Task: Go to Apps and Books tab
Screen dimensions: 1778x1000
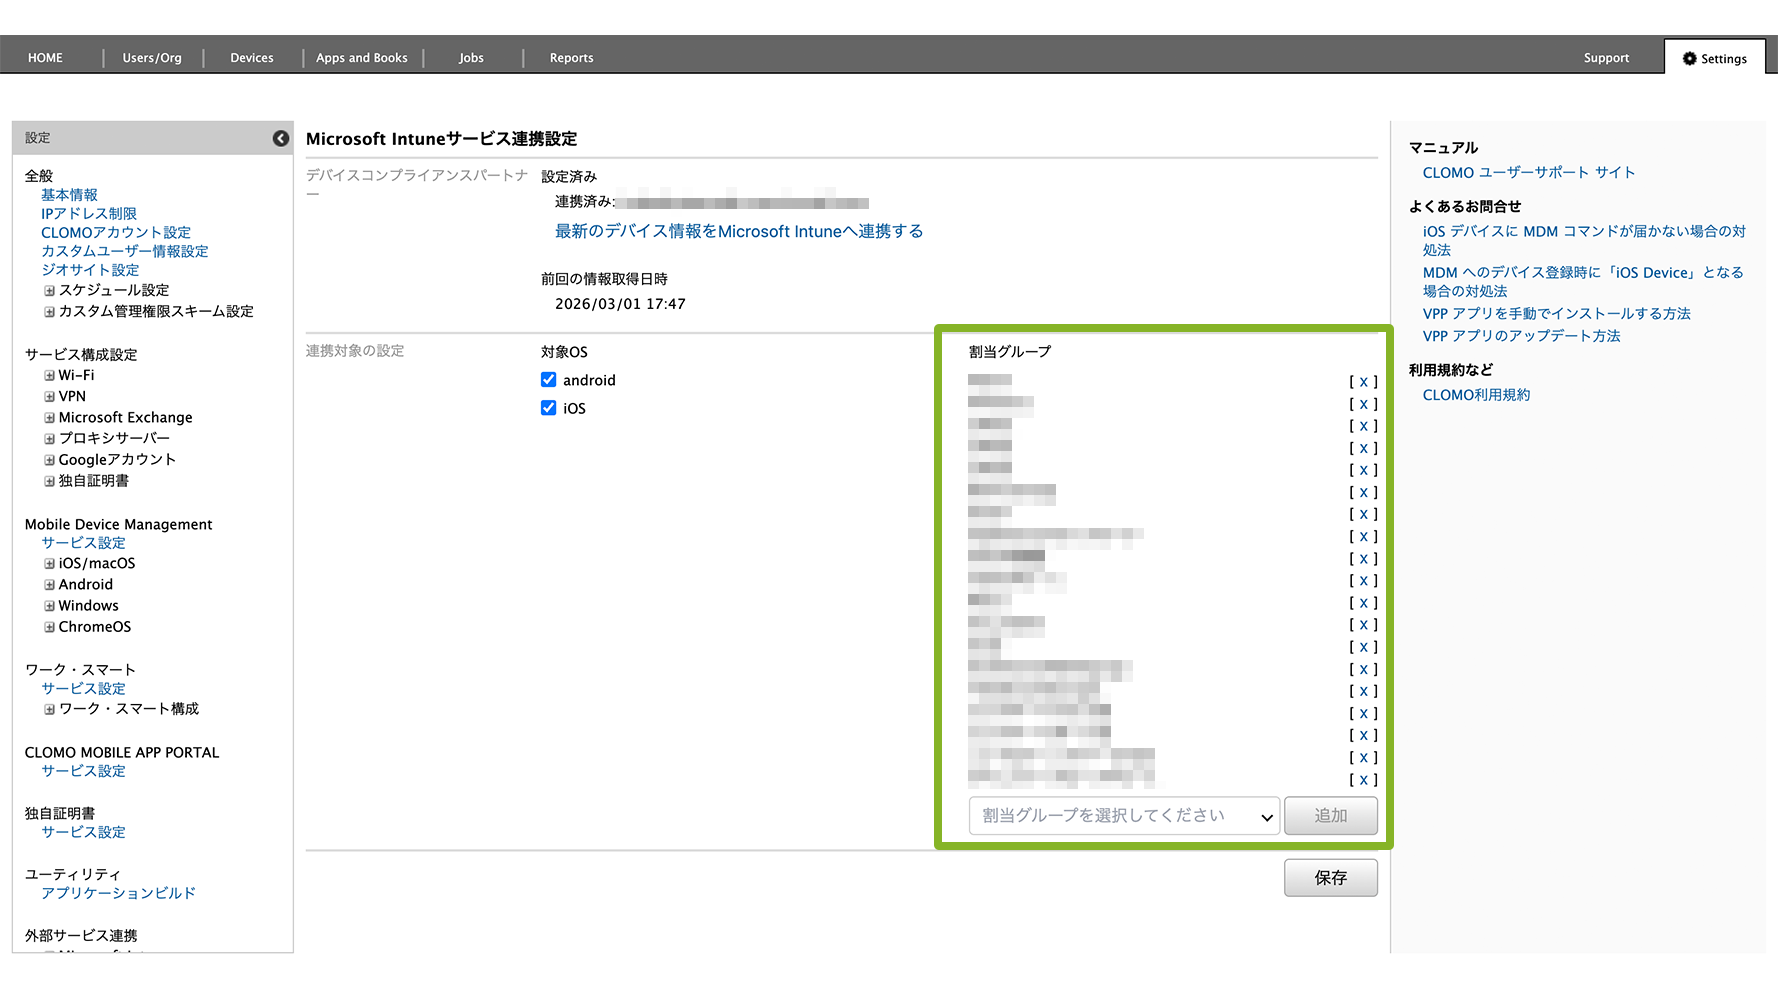Action: 362,58
